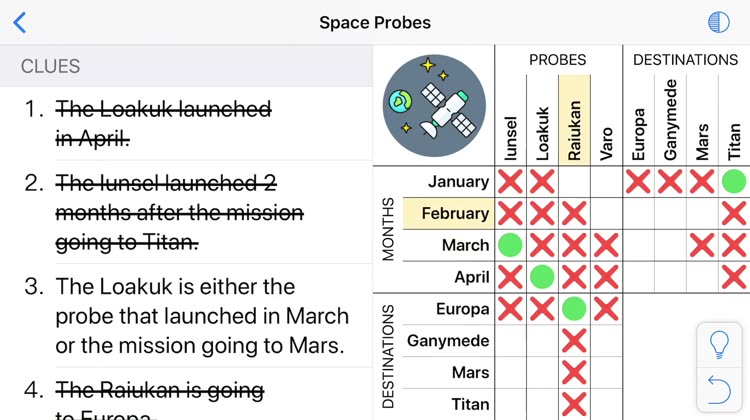
Task: Toggle the green dot at Europa Raiukan
Action: (574, 309)
